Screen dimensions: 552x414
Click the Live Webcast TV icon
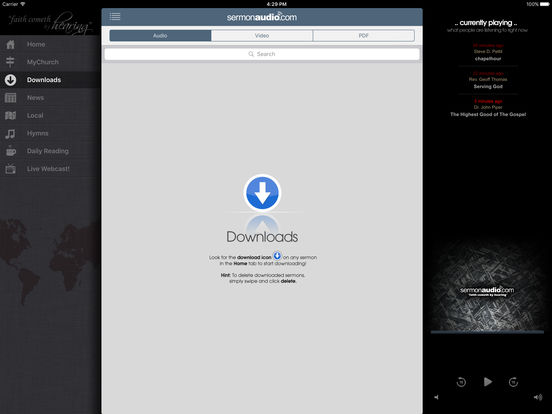click(x=11, y=169)
